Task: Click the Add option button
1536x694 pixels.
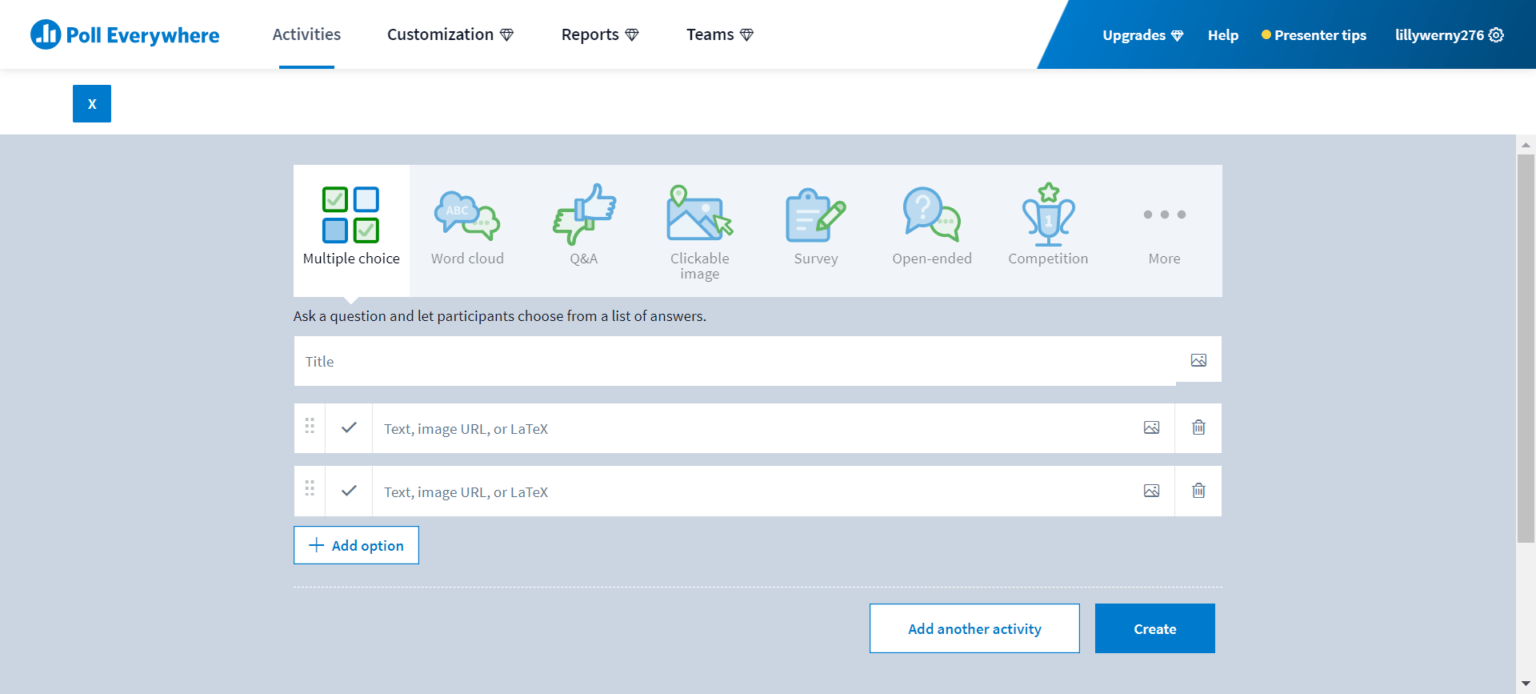Action: pyautogui.click(x=356, y=545)
